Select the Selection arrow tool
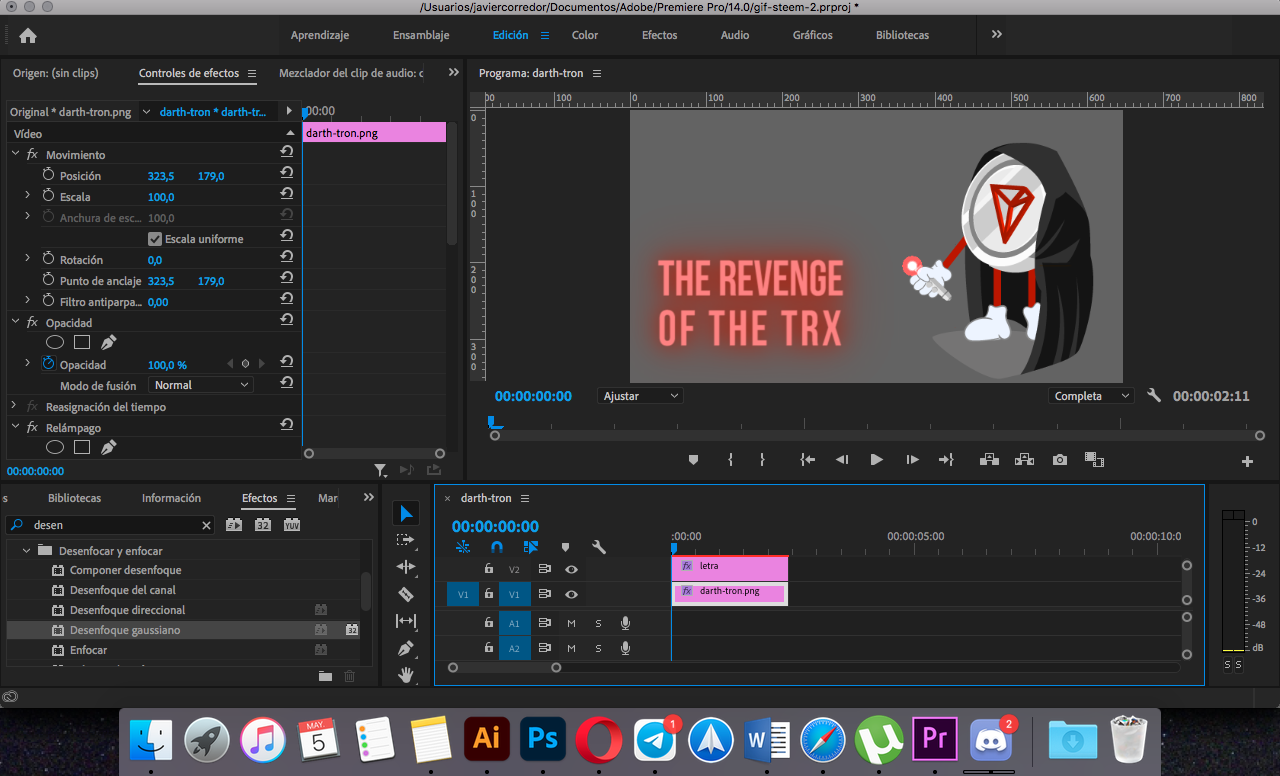This screenshot has height=776, width=1280. pyautogui.click(x=406, y=513)
